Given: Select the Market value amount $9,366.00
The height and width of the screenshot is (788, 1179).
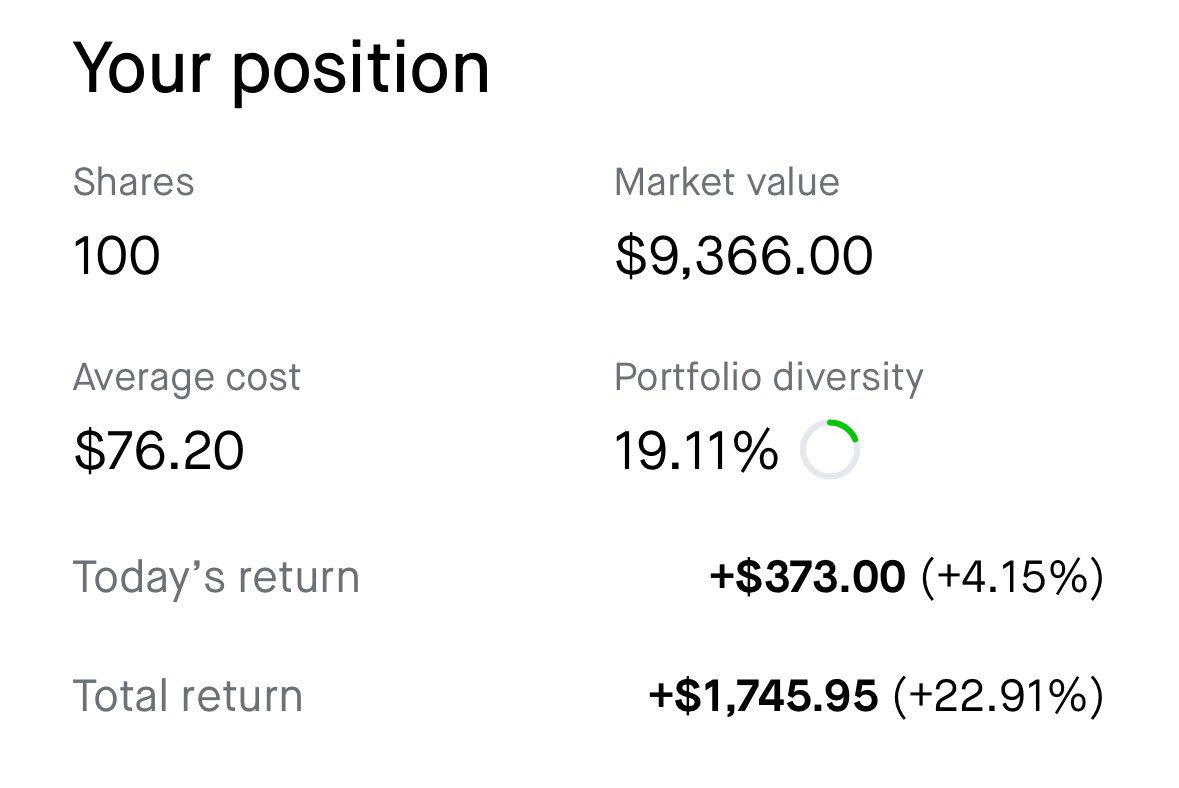Looking at the screenshot, I should pos(744,255).
